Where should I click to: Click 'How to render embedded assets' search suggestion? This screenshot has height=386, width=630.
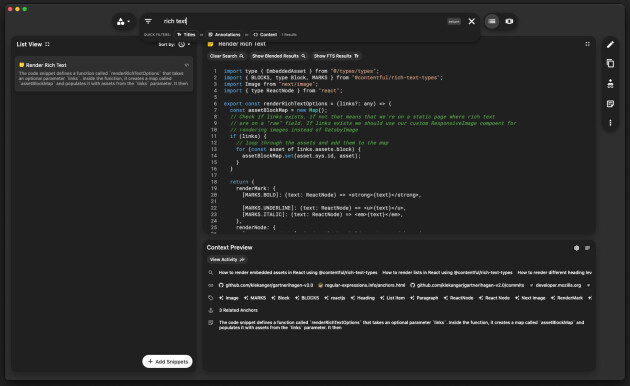click(298, 273)
